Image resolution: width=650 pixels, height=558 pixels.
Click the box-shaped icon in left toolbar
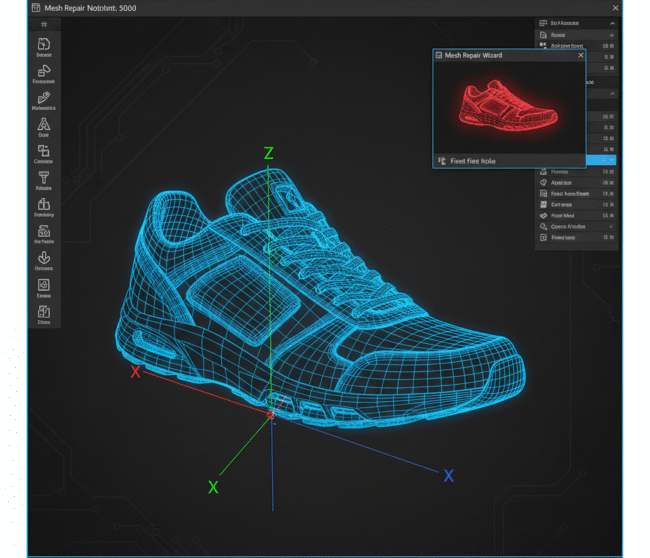pyautogui.click(x=44, y=204)
